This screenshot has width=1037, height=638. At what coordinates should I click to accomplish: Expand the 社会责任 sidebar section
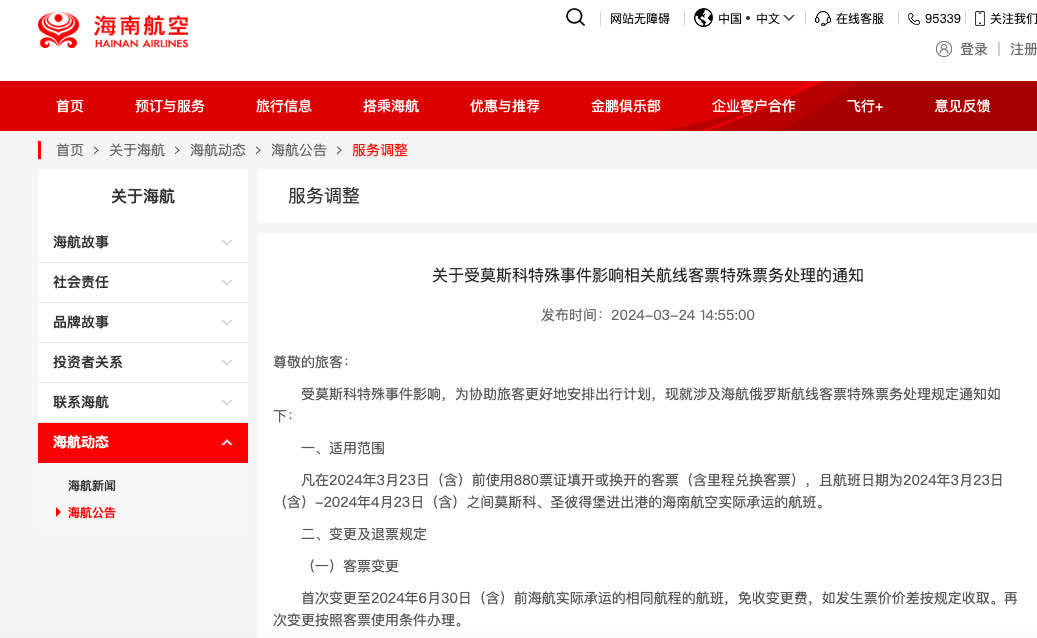[226, 282]
